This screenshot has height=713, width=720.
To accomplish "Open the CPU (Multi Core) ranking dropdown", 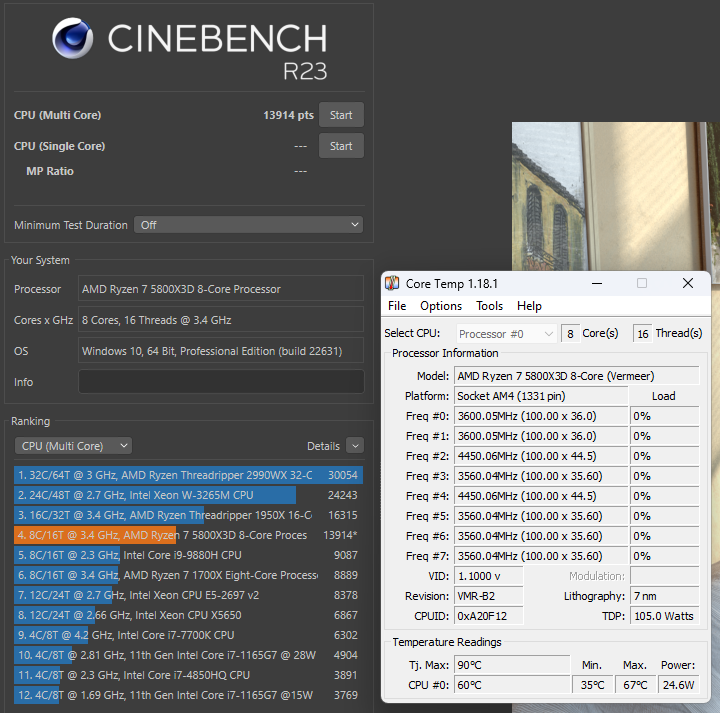I will (73, 446).
